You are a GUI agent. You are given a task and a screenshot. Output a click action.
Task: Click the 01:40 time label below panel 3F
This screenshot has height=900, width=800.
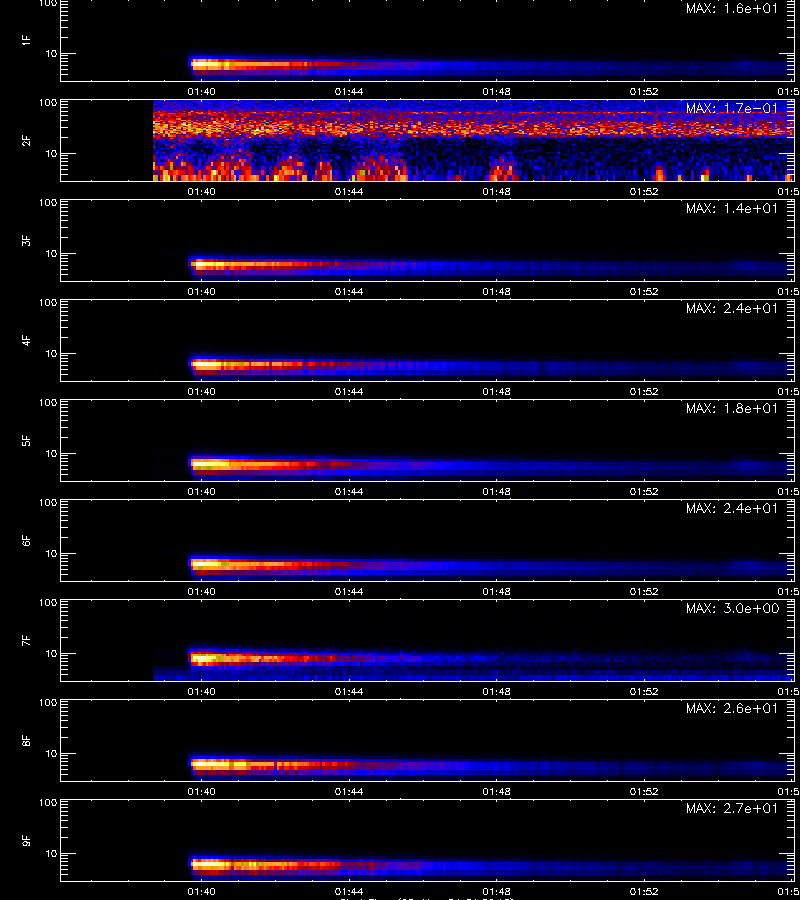(201, 292)
